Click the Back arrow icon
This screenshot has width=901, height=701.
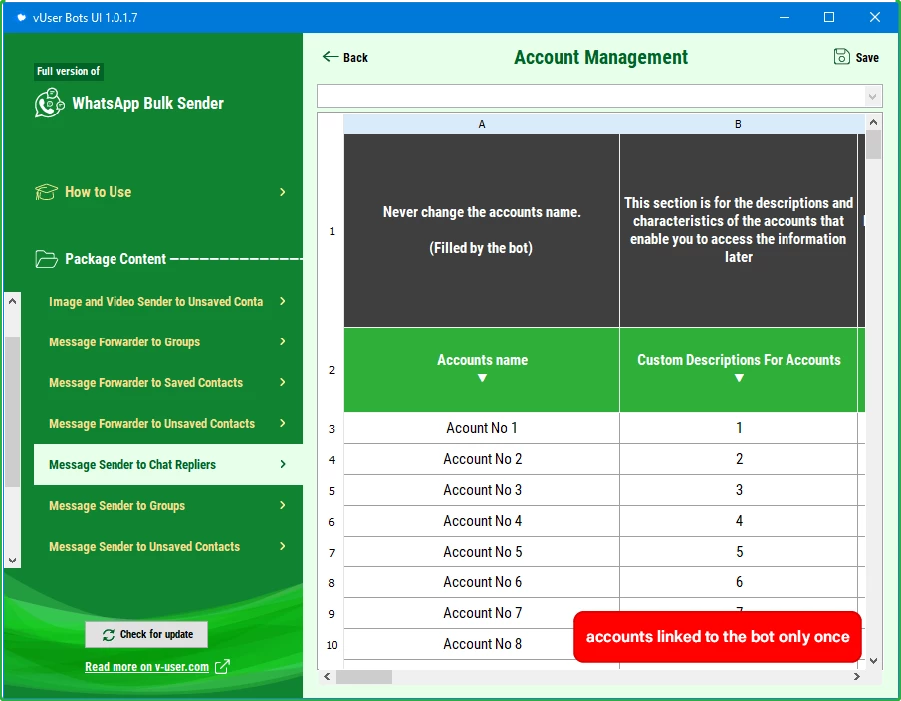pyautogui.click(x=330, y=56)
